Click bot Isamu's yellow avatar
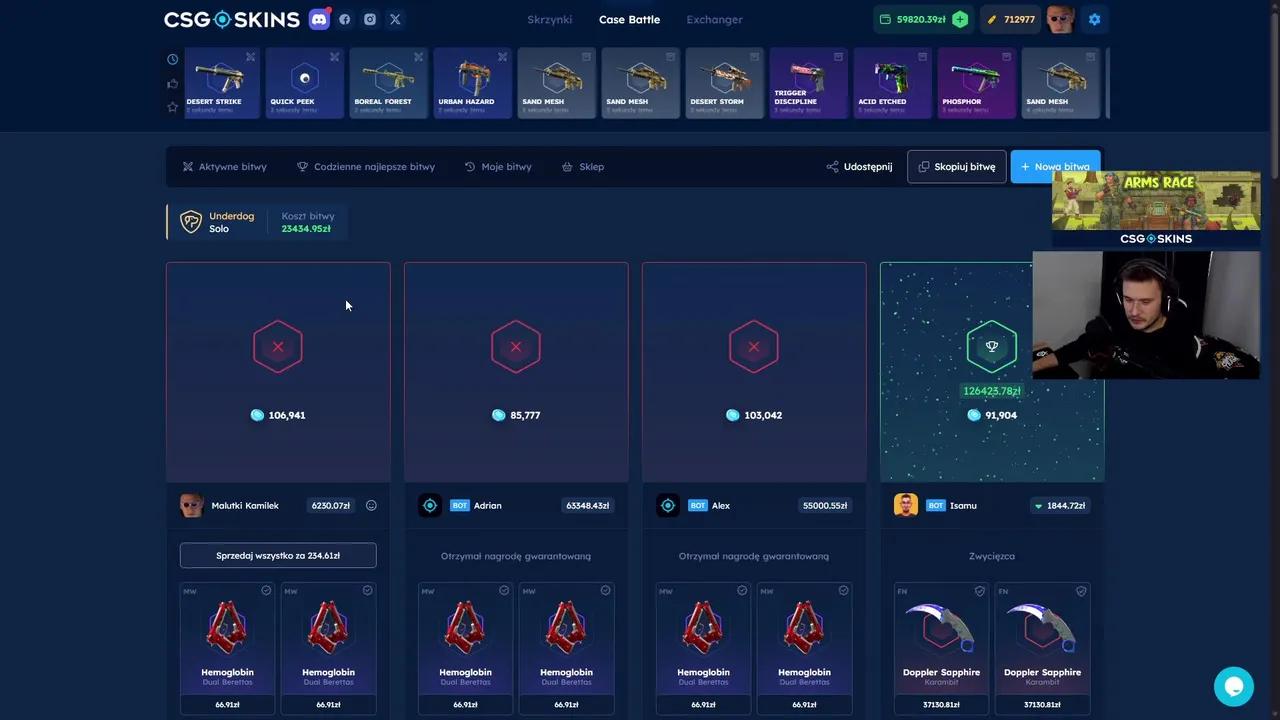This screenshot has height=720, width=1280. pos(906,505)
